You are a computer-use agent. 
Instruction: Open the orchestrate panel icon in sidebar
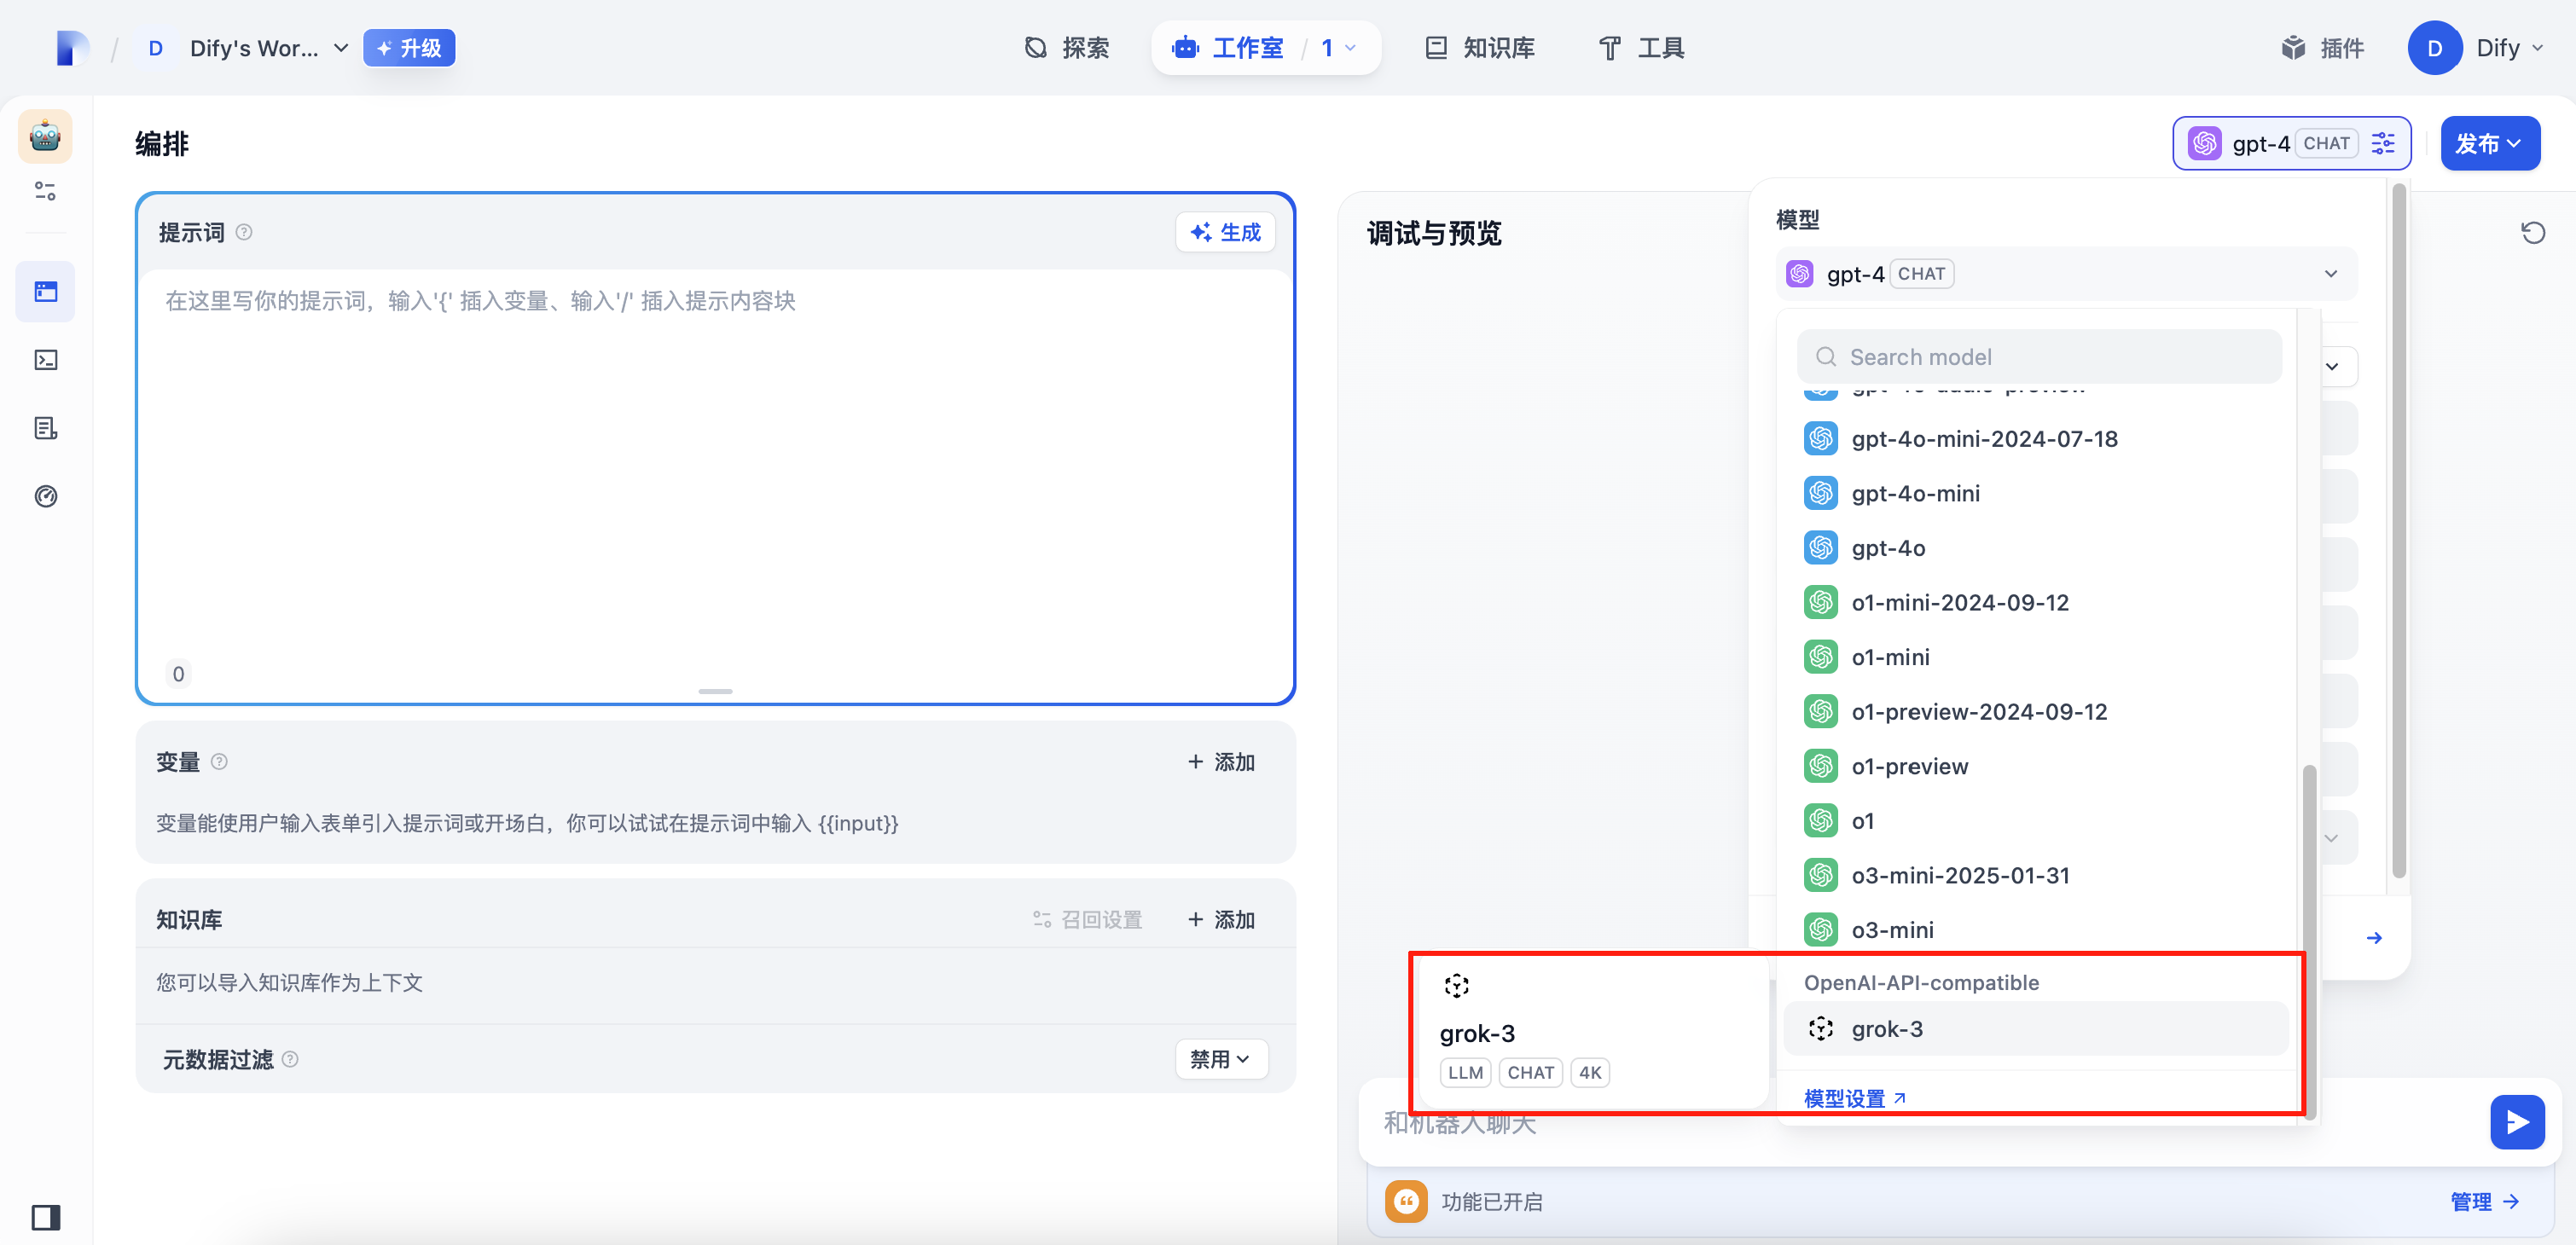point(45,291)
